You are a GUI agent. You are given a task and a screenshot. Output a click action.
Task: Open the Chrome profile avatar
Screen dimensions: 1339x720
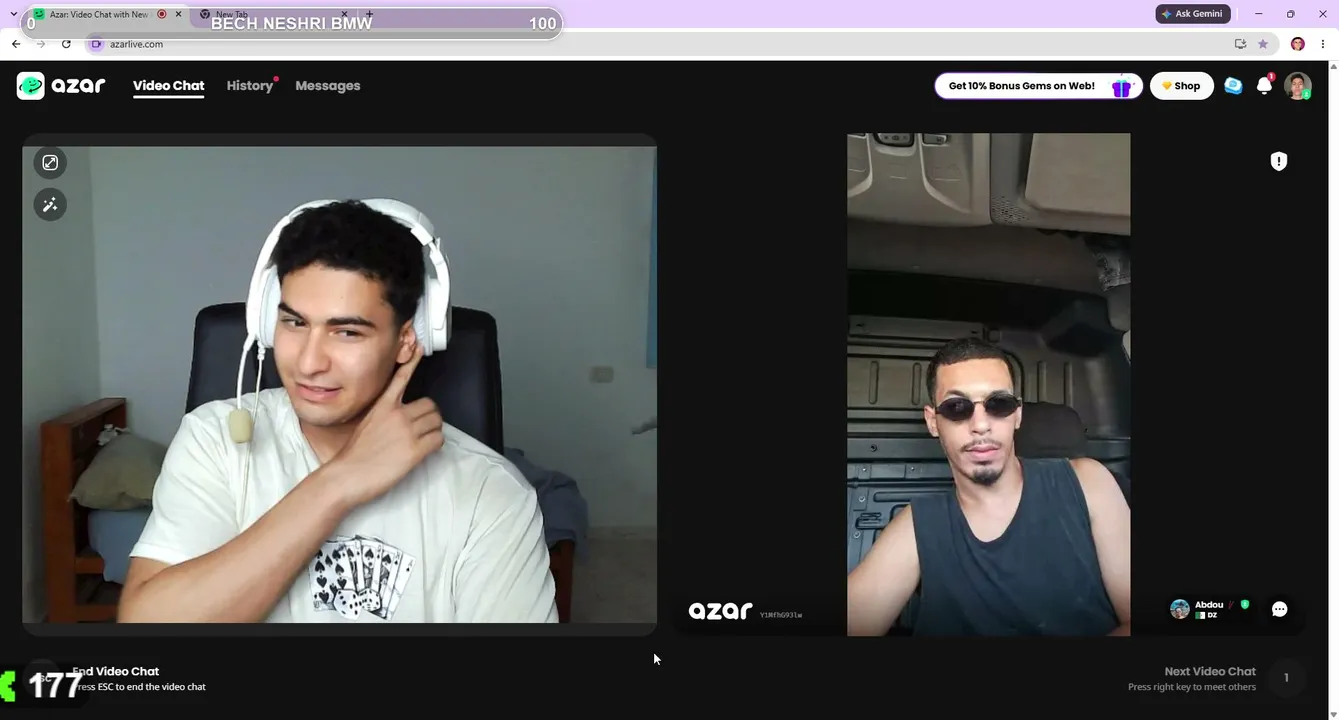point(1297,44)
